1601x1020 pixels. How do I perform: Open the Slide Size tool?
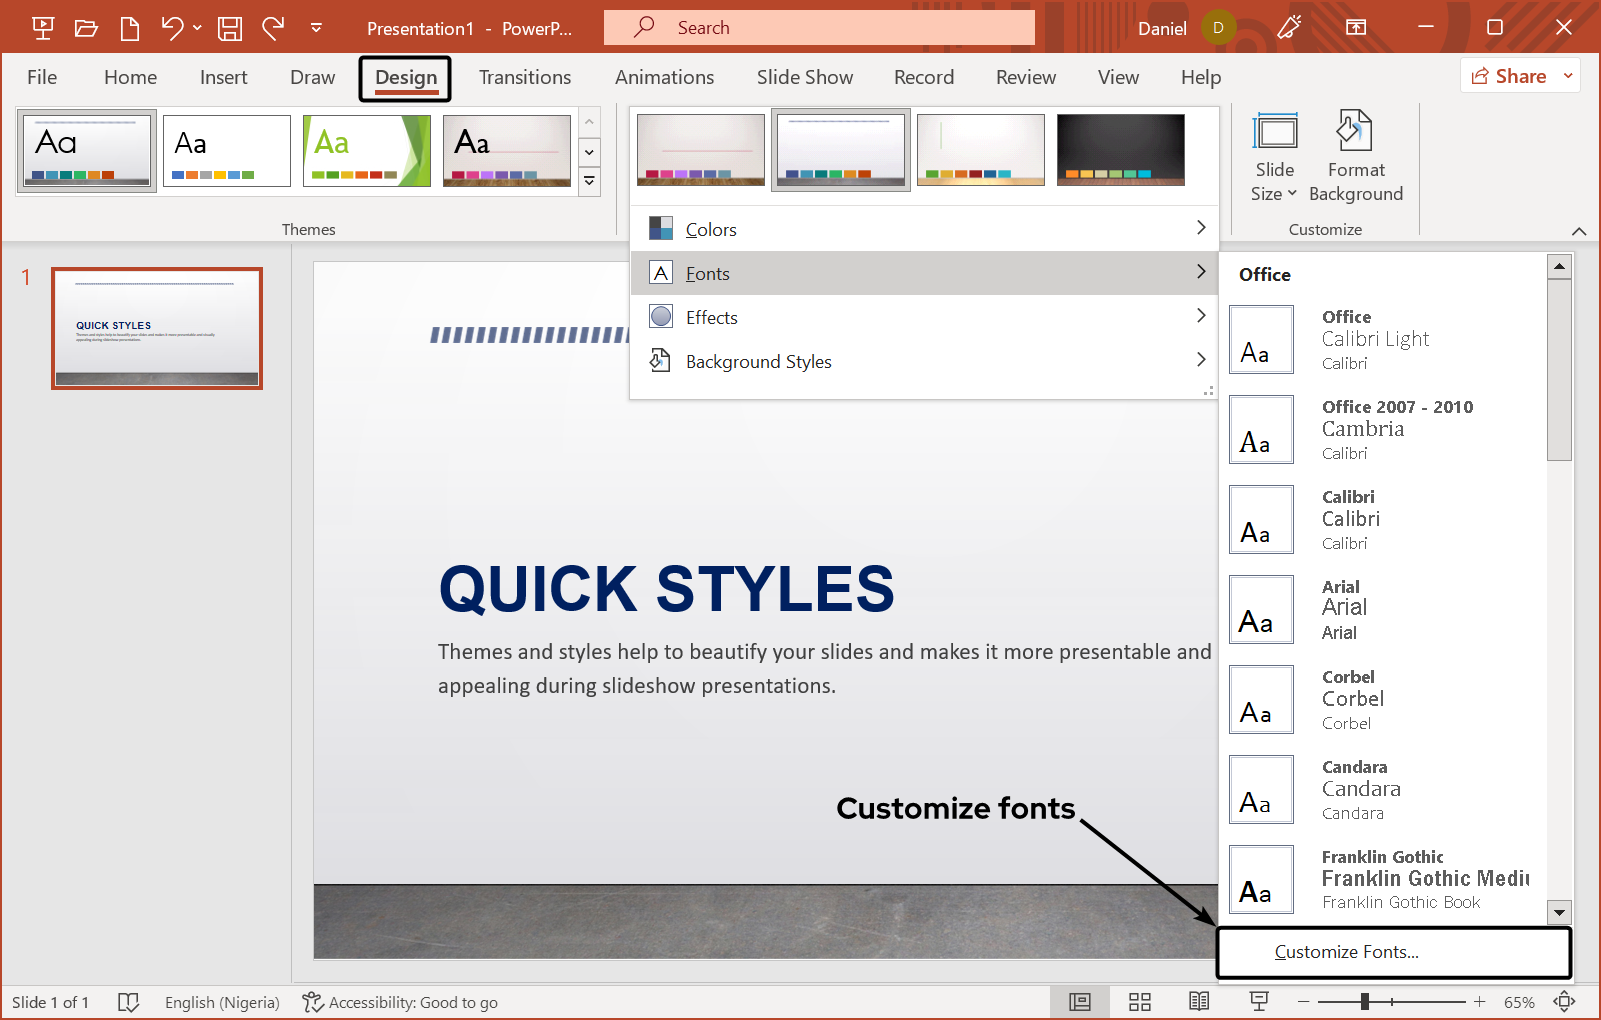[1273, 157]
